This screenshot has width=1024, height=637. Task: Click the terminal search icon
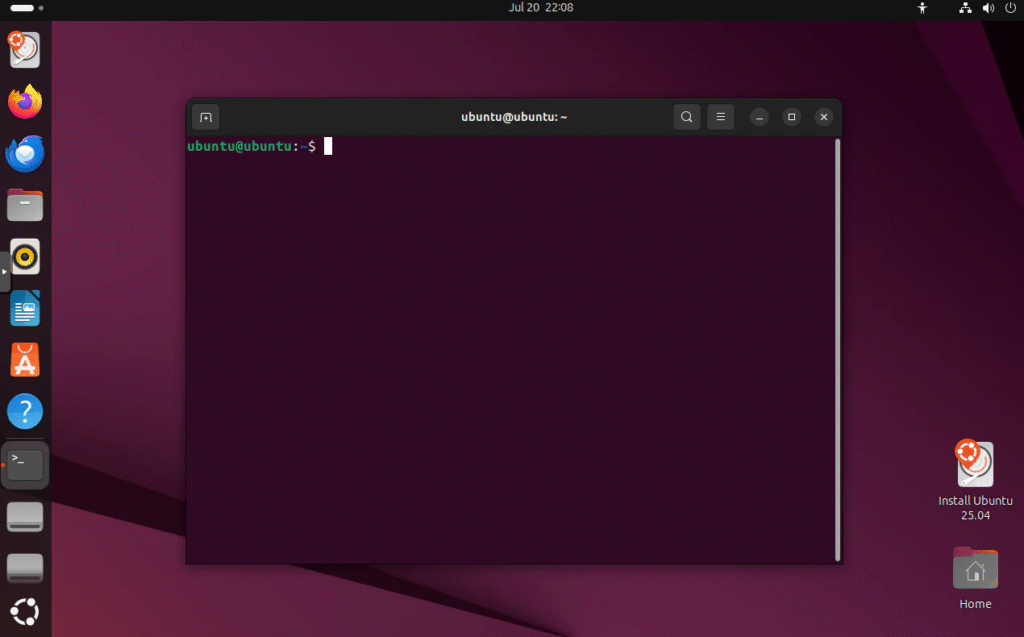pos(686,117)
